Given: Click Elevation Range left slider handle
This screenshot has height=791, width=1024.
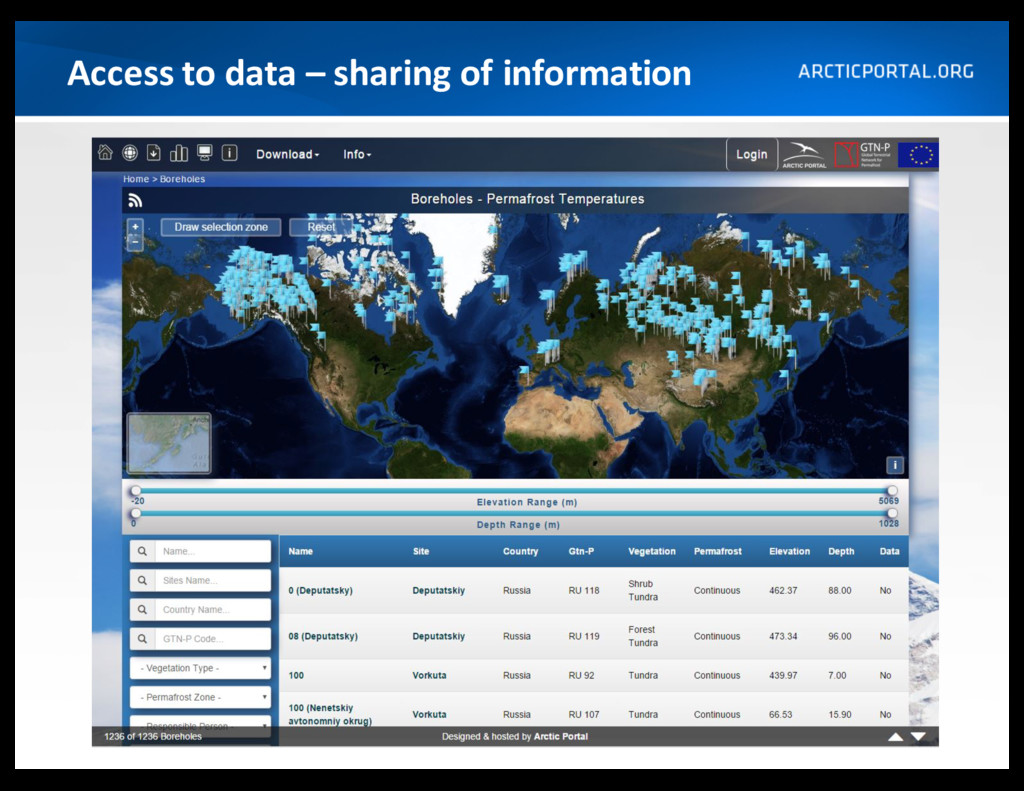Looking at the screenshot, I should tap(136, 491).
